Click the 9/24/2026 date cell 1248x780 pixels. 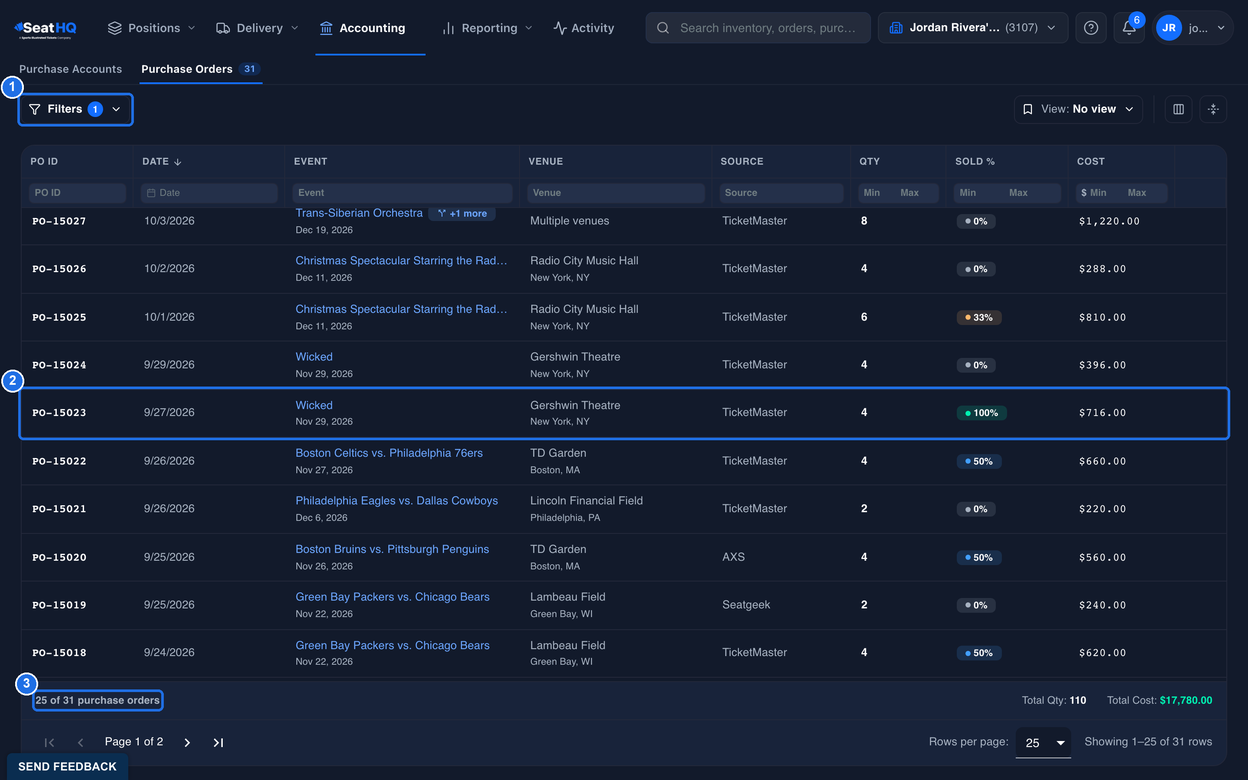pyautogui.click(x=169, y=653)
